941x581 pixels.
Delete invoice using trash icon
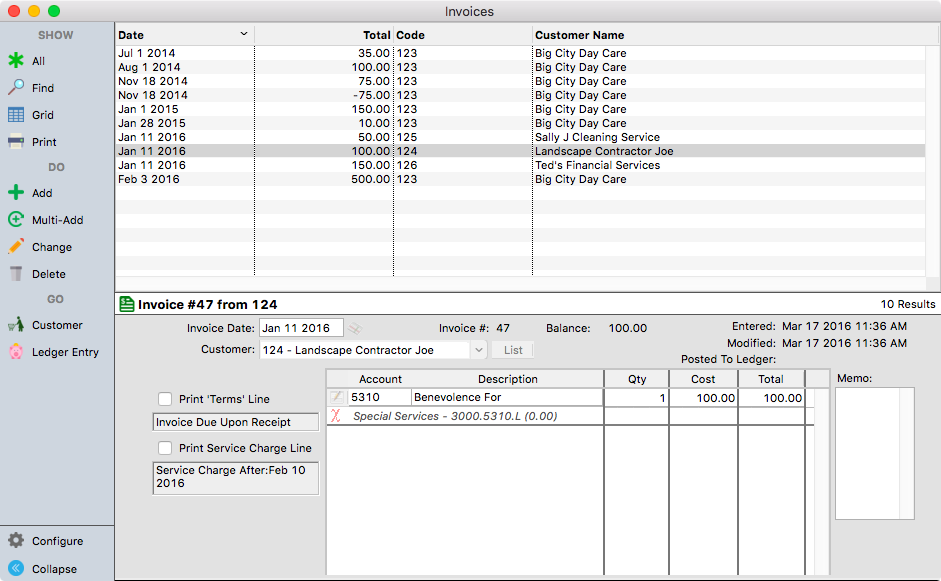16,274
